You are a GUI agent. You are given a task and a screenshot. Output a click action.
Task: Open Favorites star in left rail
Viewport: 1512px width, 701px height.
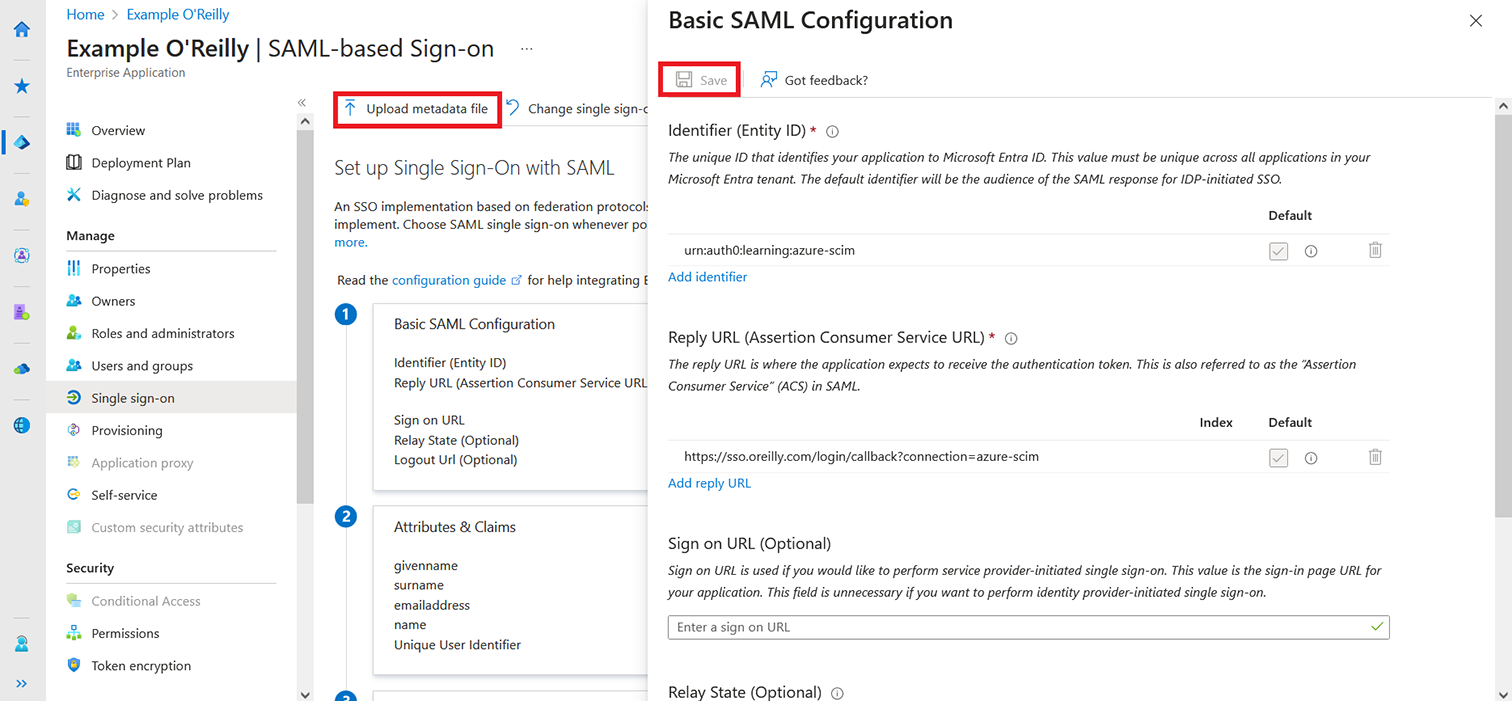(x=21, y=86)
